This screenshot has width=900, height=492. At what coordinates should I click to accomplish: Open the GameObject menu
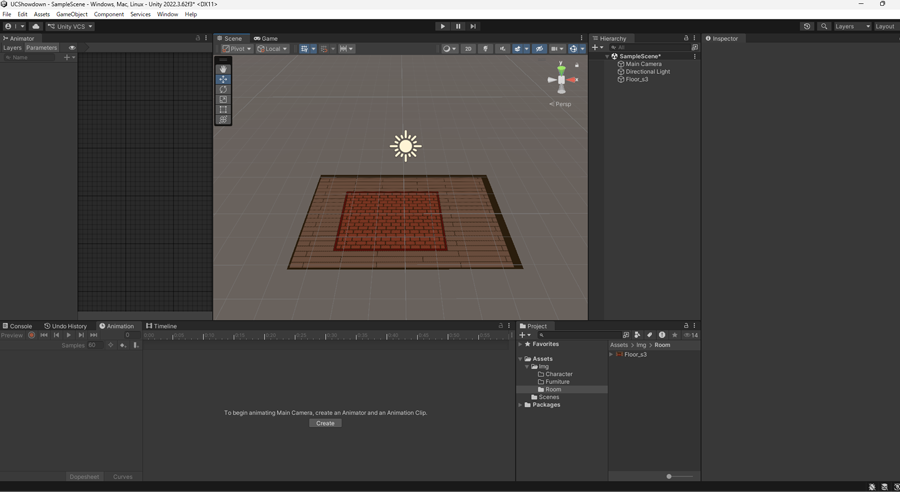point(72,15)
